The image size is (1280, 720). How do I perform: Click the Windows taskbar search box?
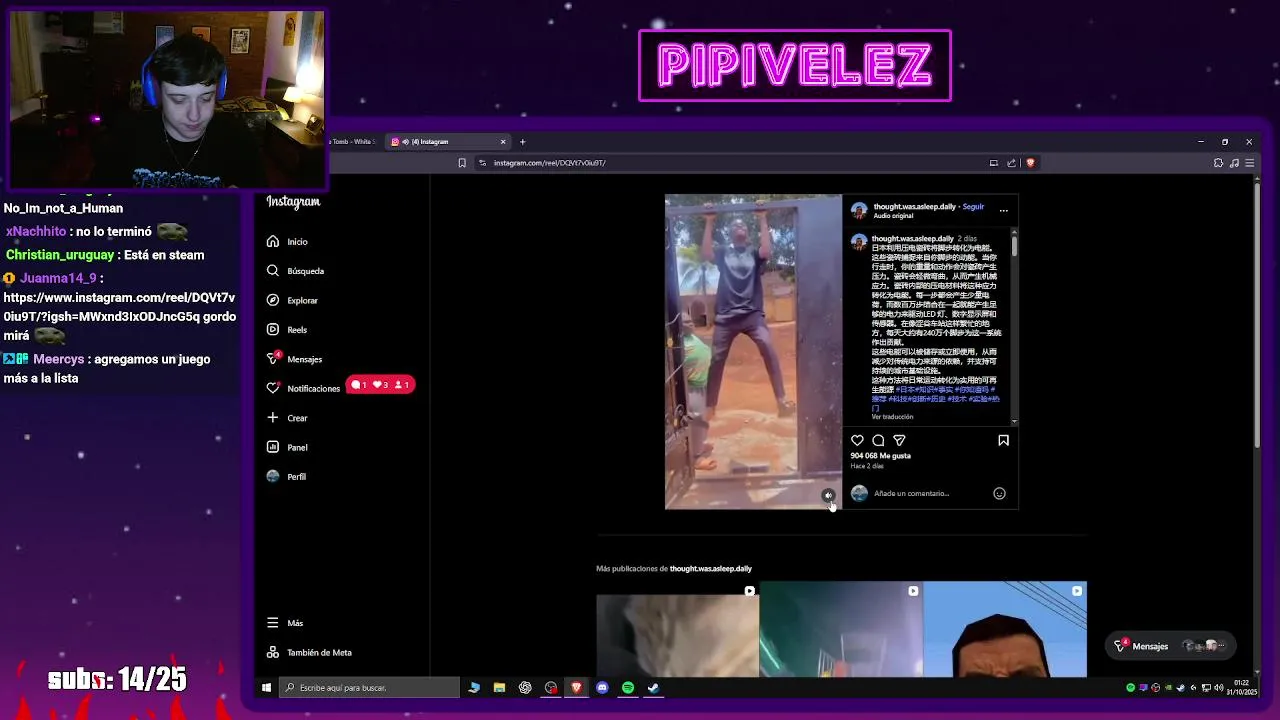coord(368,688)
